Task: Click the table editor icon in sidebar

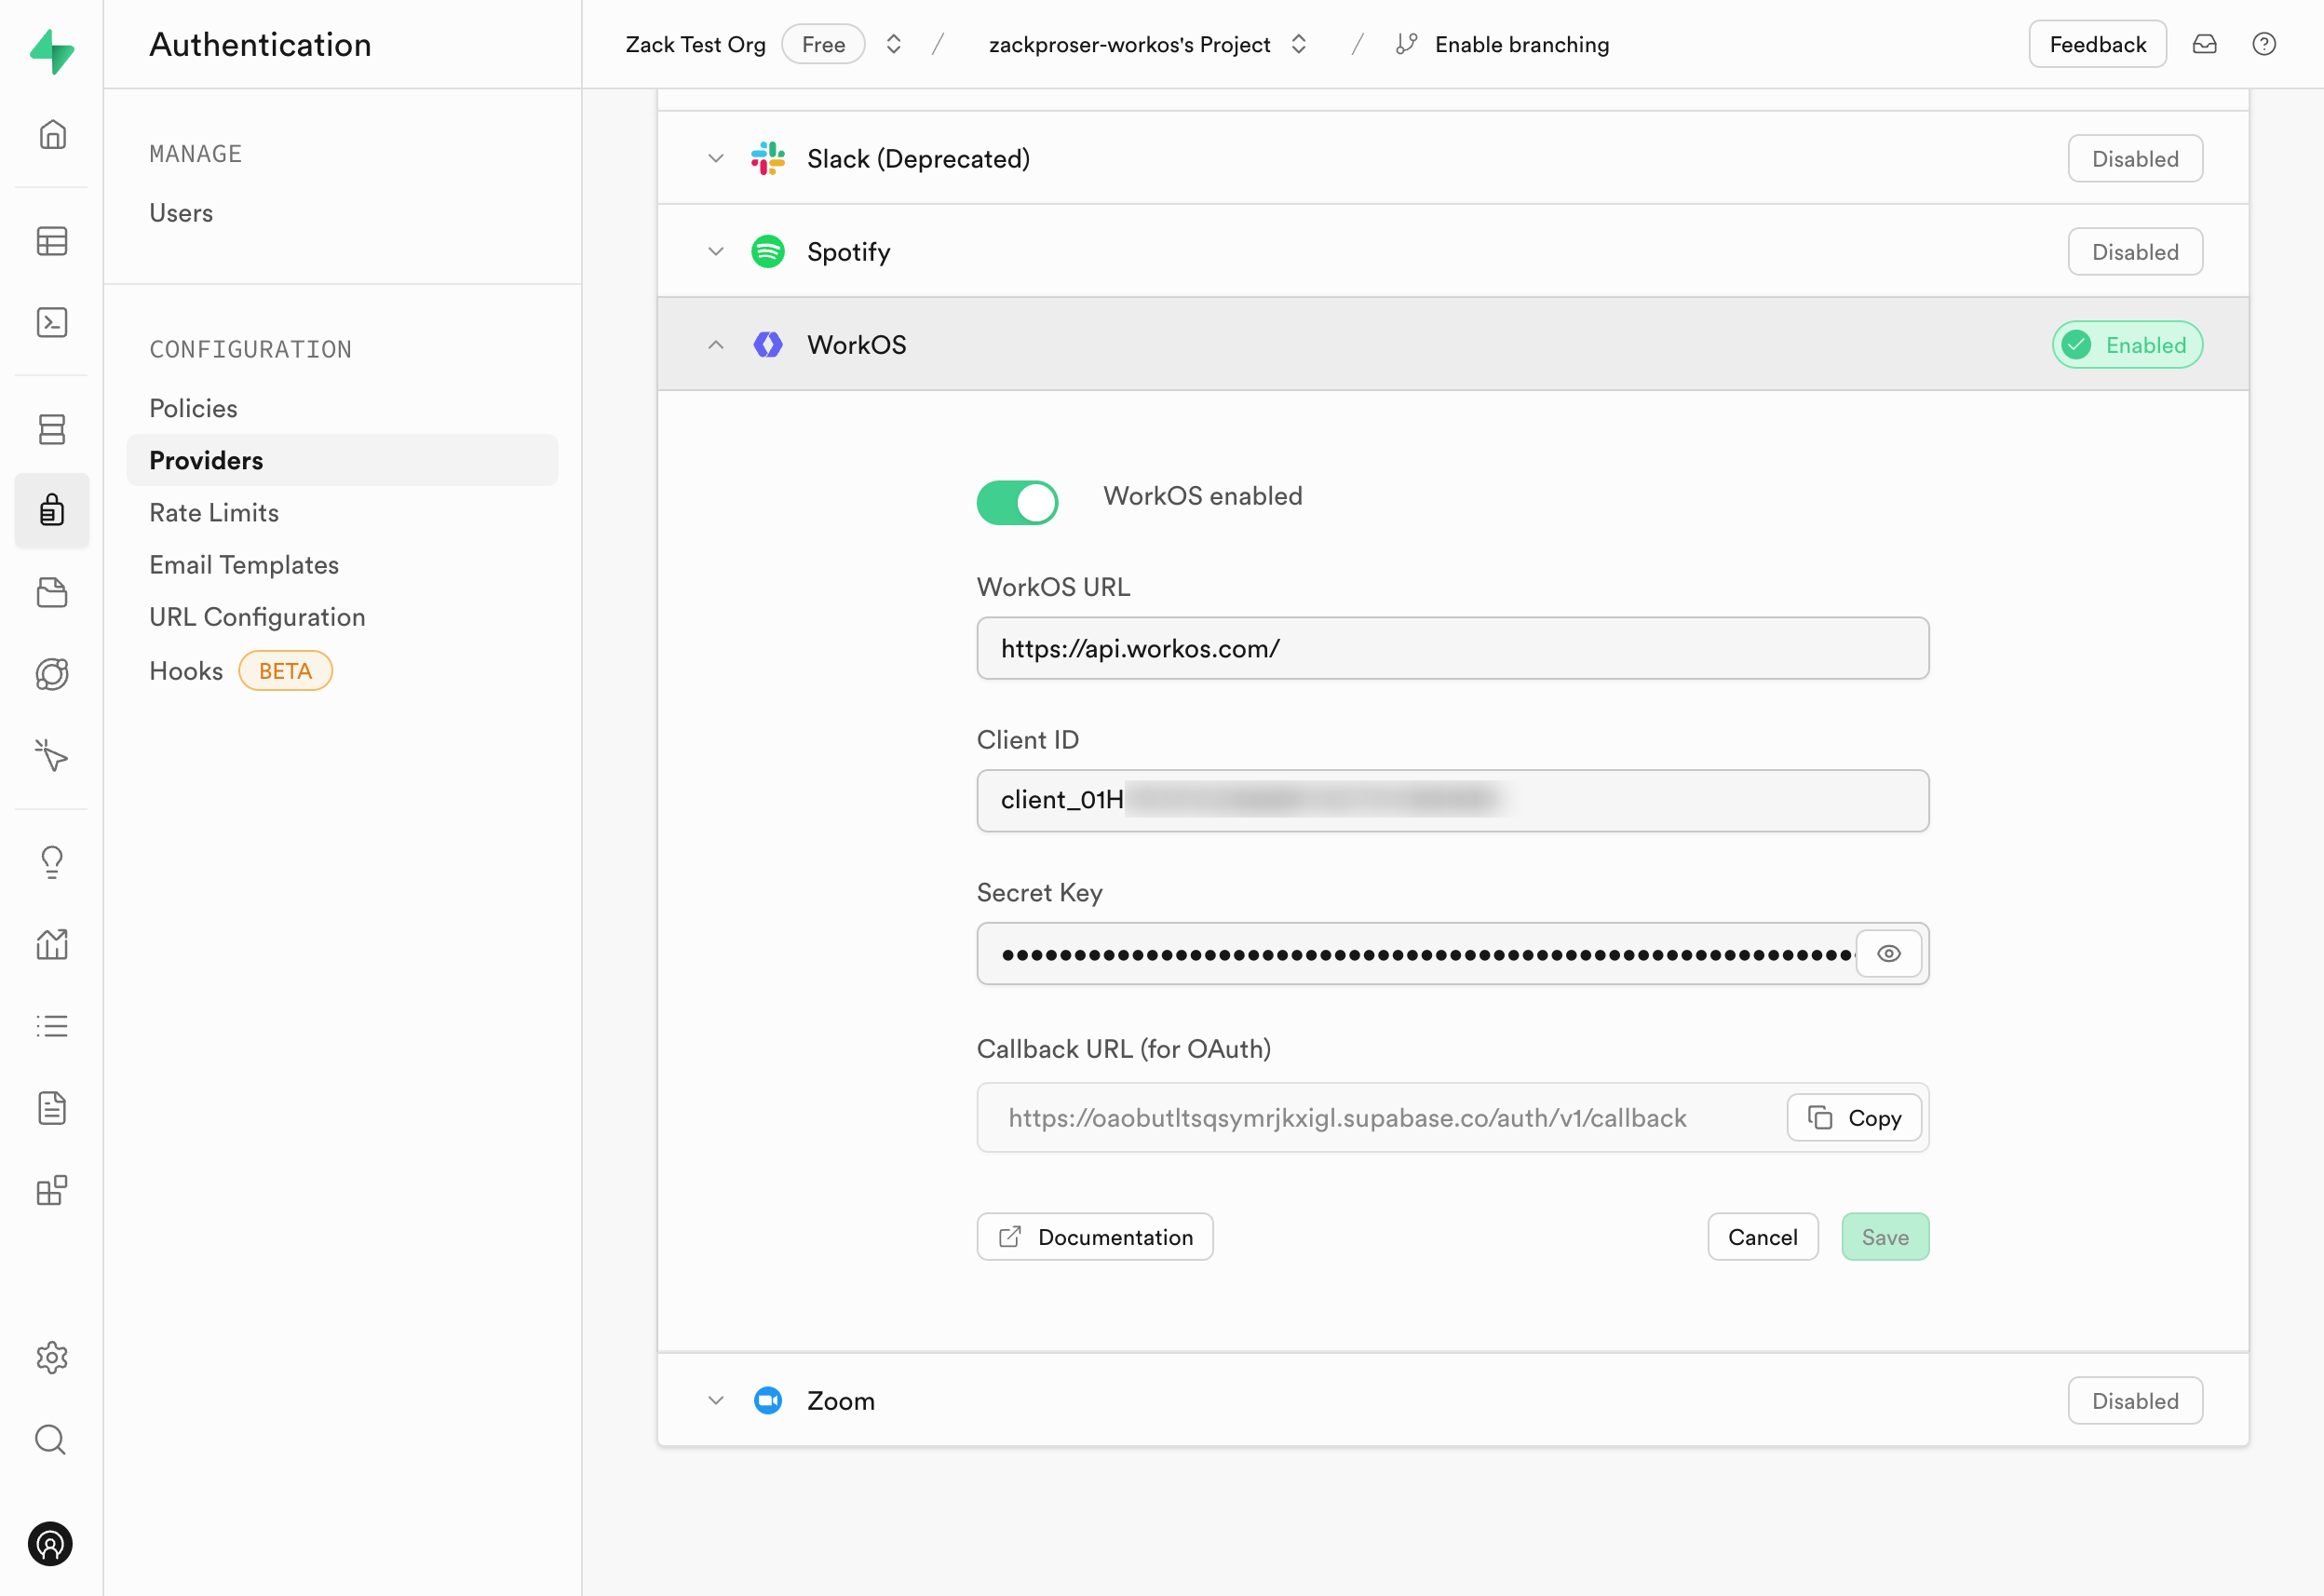Action: coord(51,242)
